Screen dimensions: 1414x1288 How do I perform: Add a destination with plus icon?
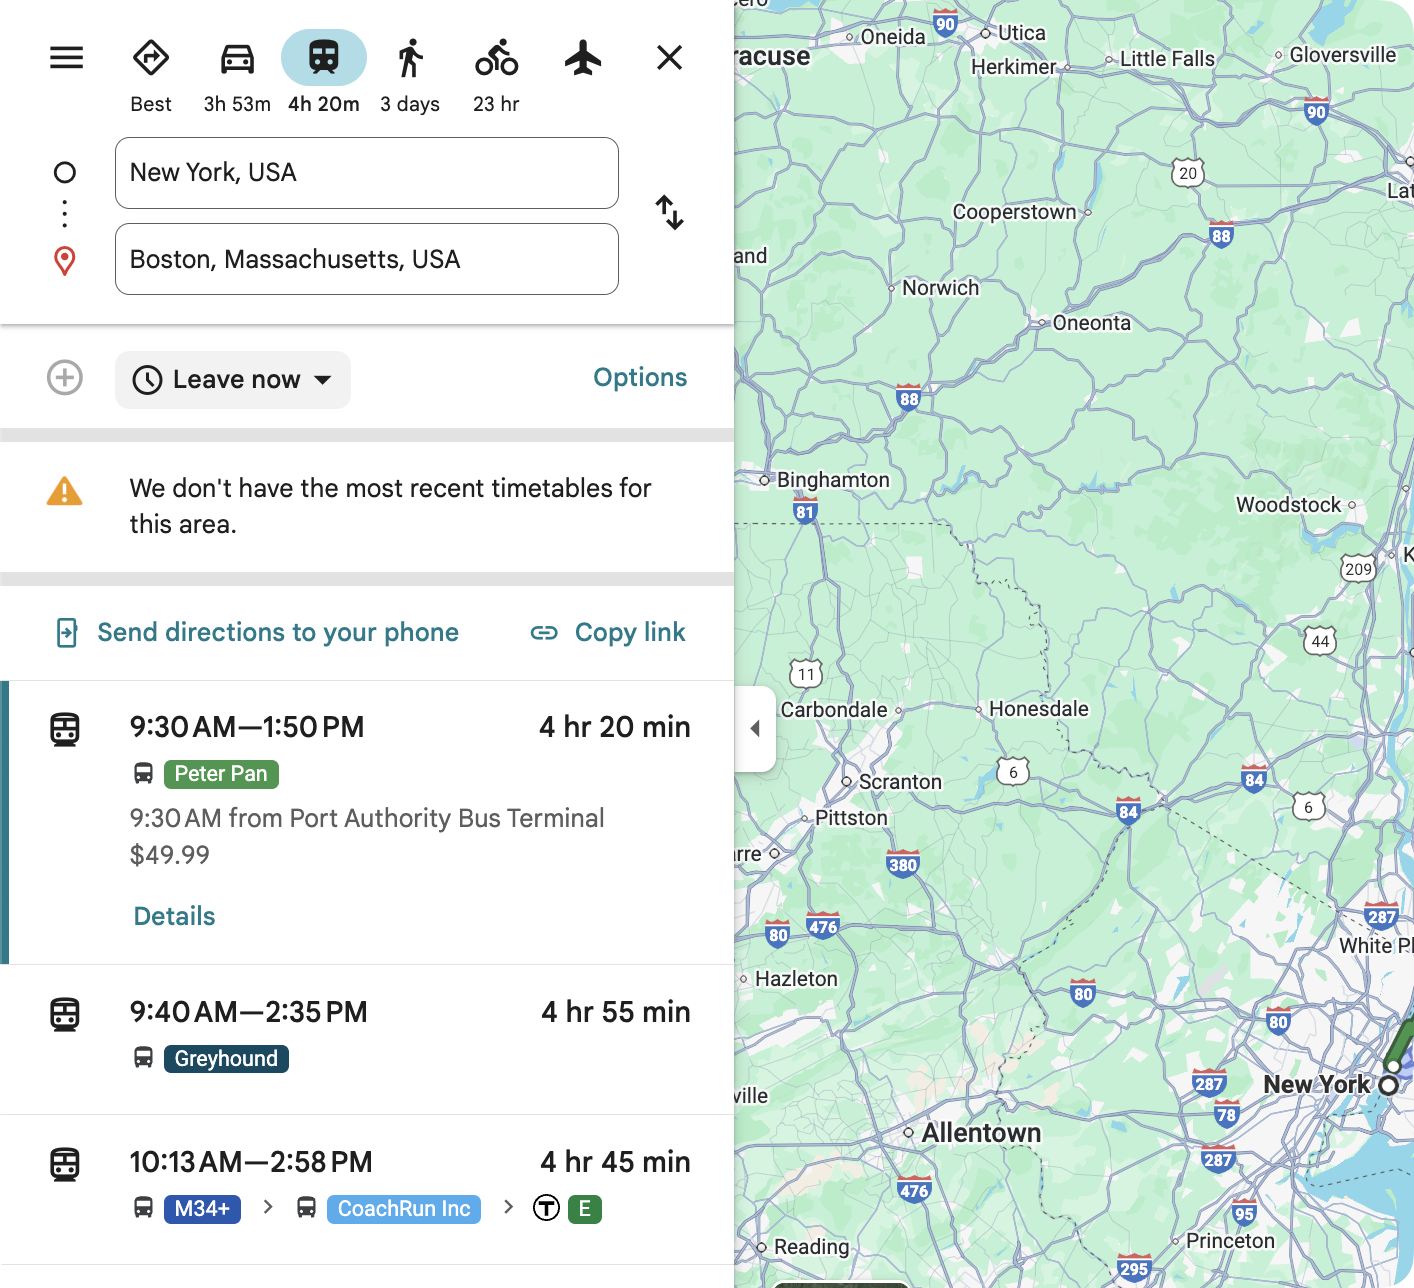65,378
